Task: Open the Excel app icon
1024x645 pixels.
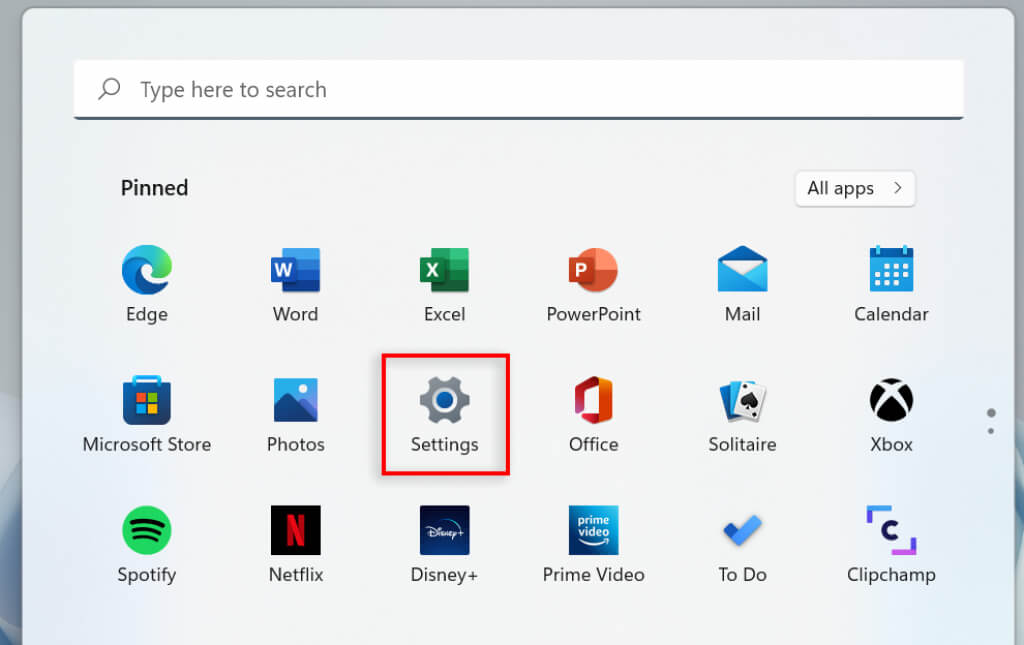Action: tap(445, 270)
